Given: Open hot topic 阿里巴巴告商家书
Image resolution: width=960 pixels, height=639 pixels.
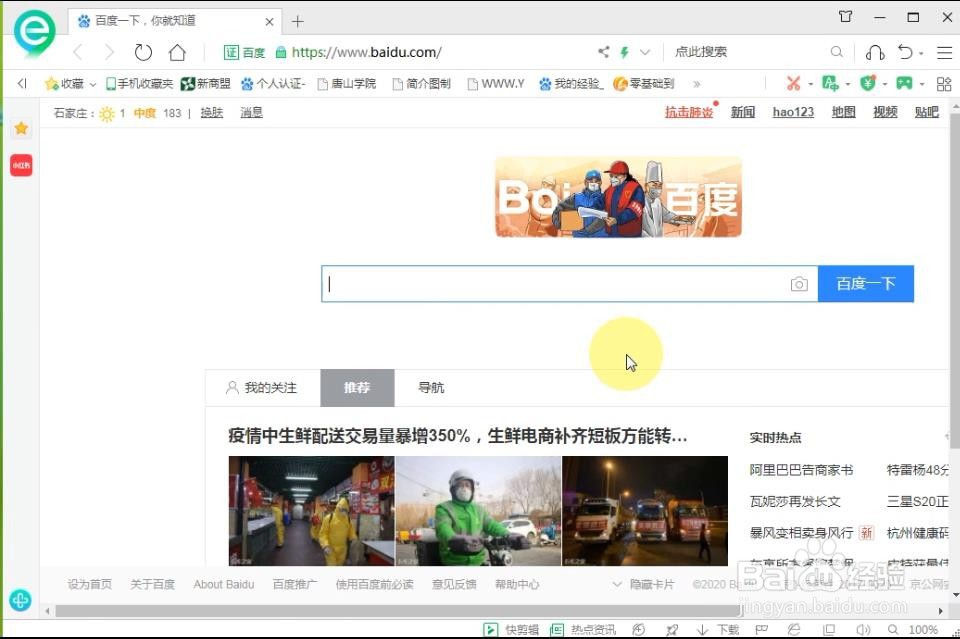Looking at the screenshot, I should 801,470.
